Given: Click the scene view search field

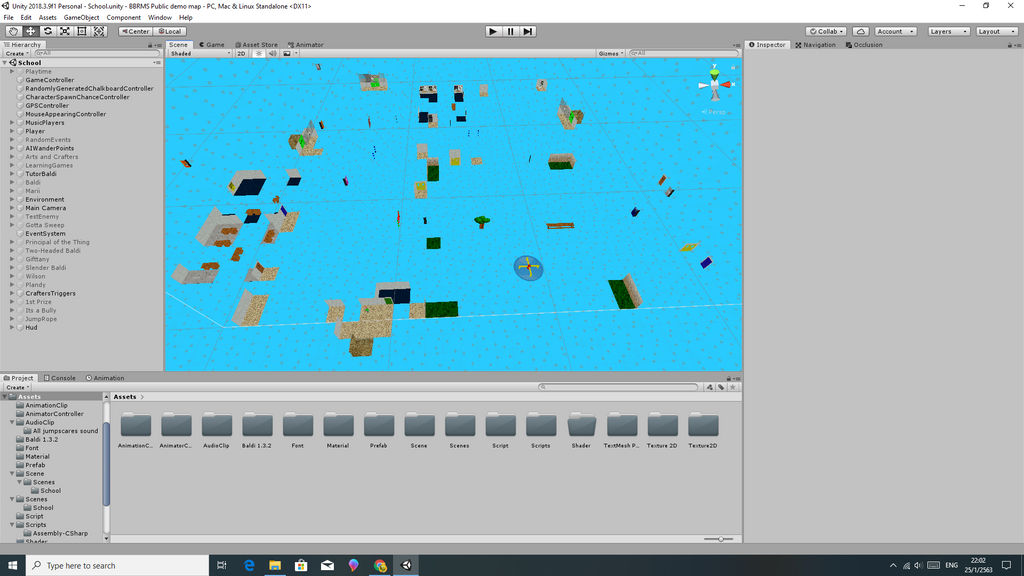Looking at the screenshot, I should pyautogui.click(x=683, y=54).
